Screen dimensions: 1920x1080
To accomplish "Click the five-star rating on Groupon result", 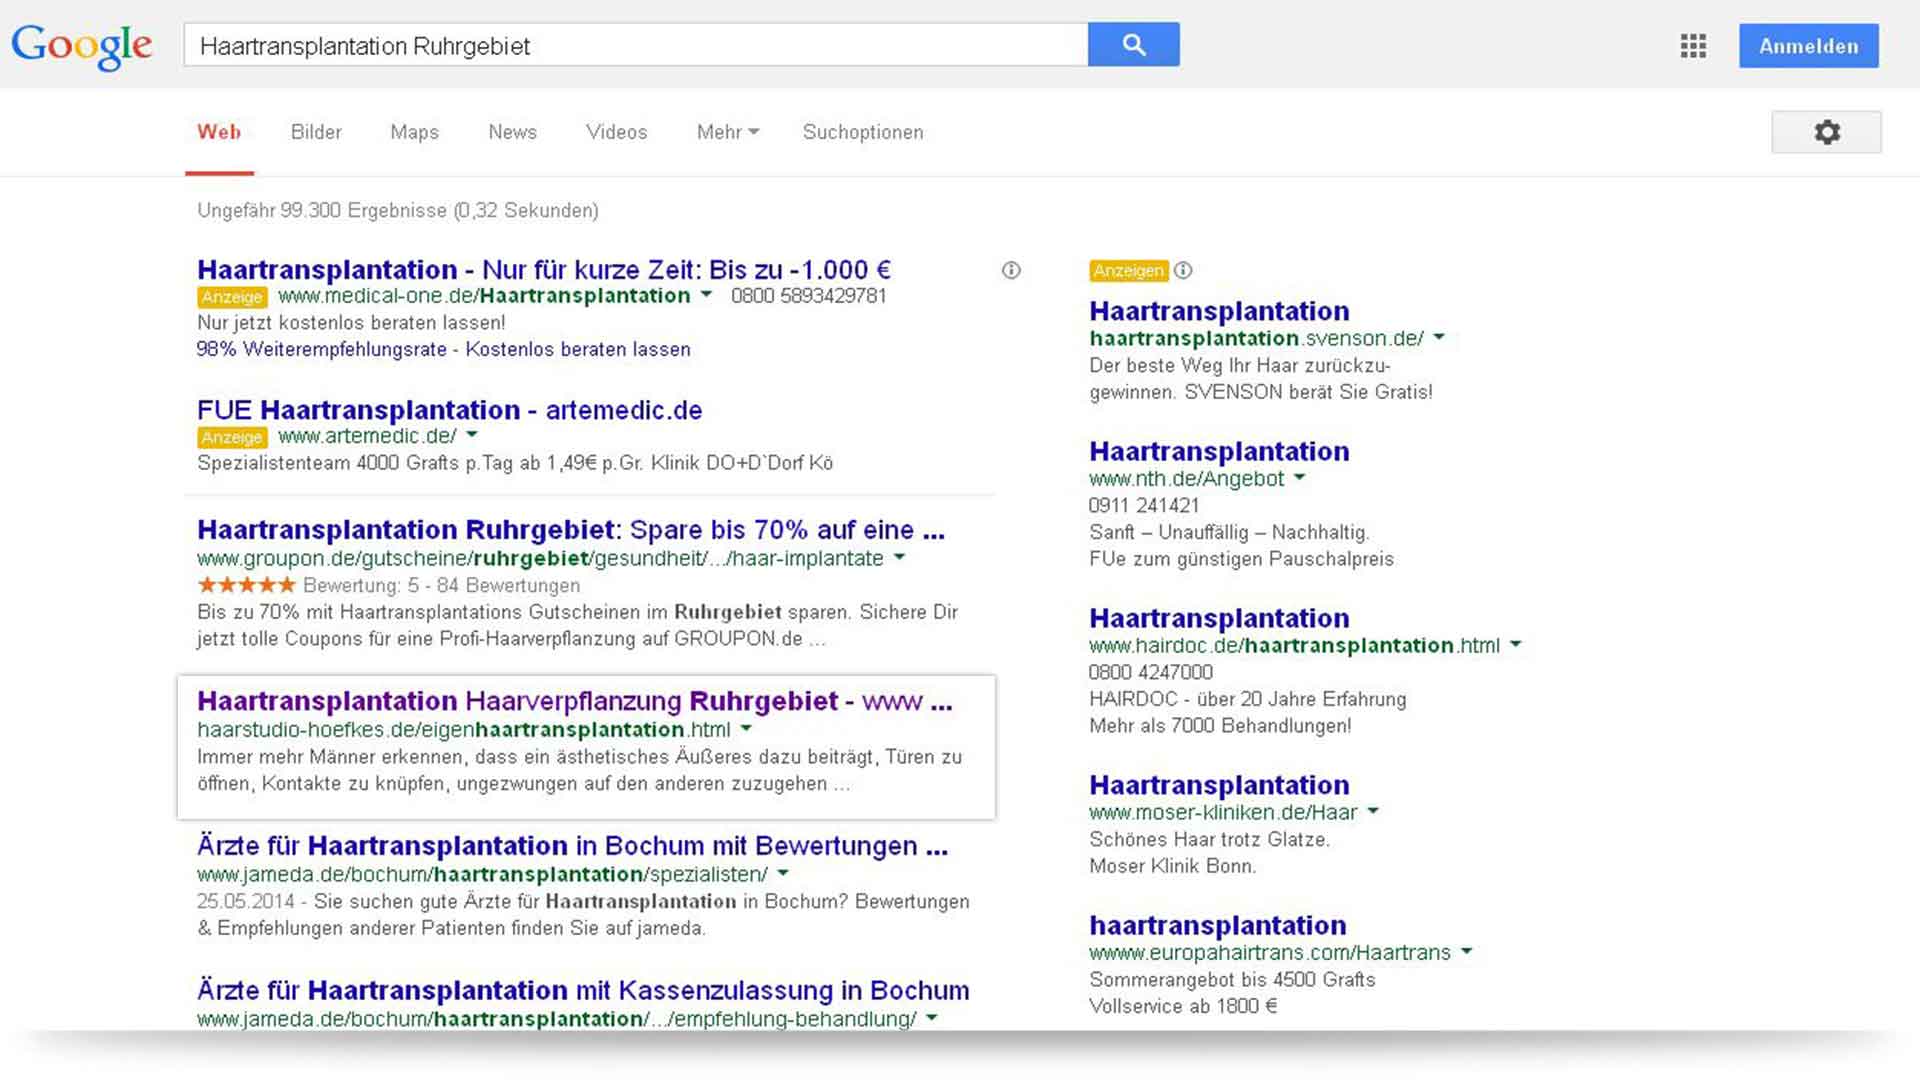I will click(246, 585).
